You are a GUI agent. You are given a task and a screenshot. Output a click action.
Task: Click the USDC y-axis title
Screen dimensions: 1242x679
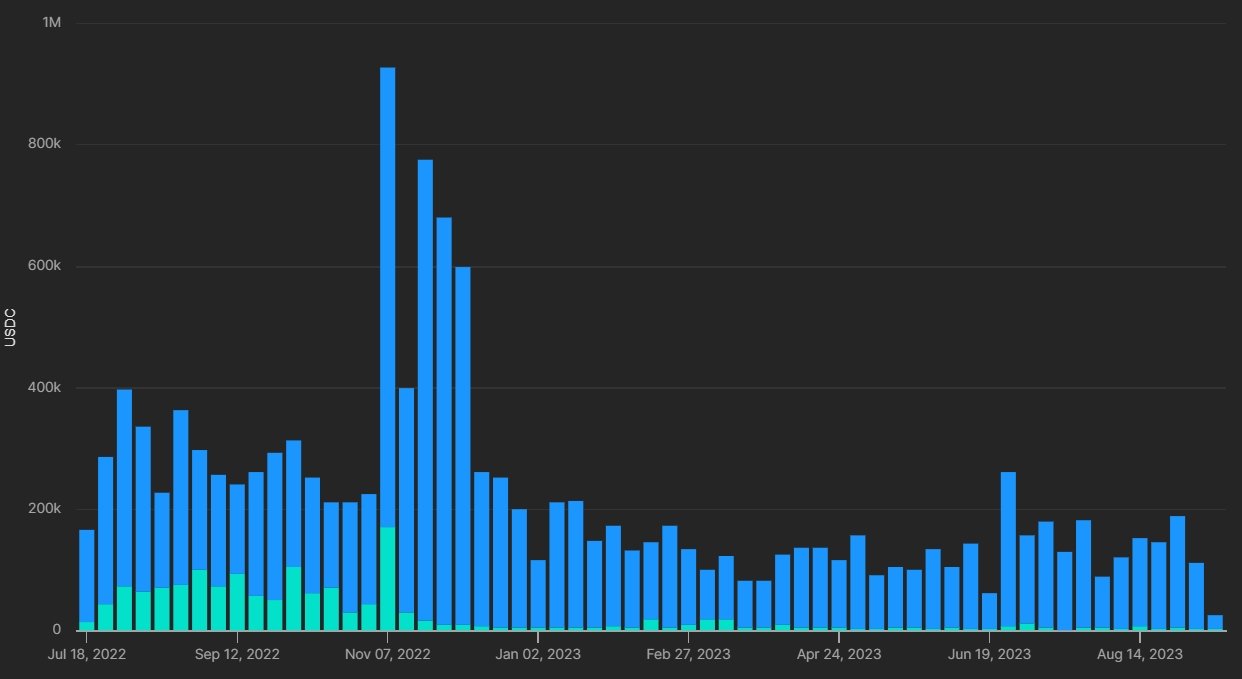(11, 327)
